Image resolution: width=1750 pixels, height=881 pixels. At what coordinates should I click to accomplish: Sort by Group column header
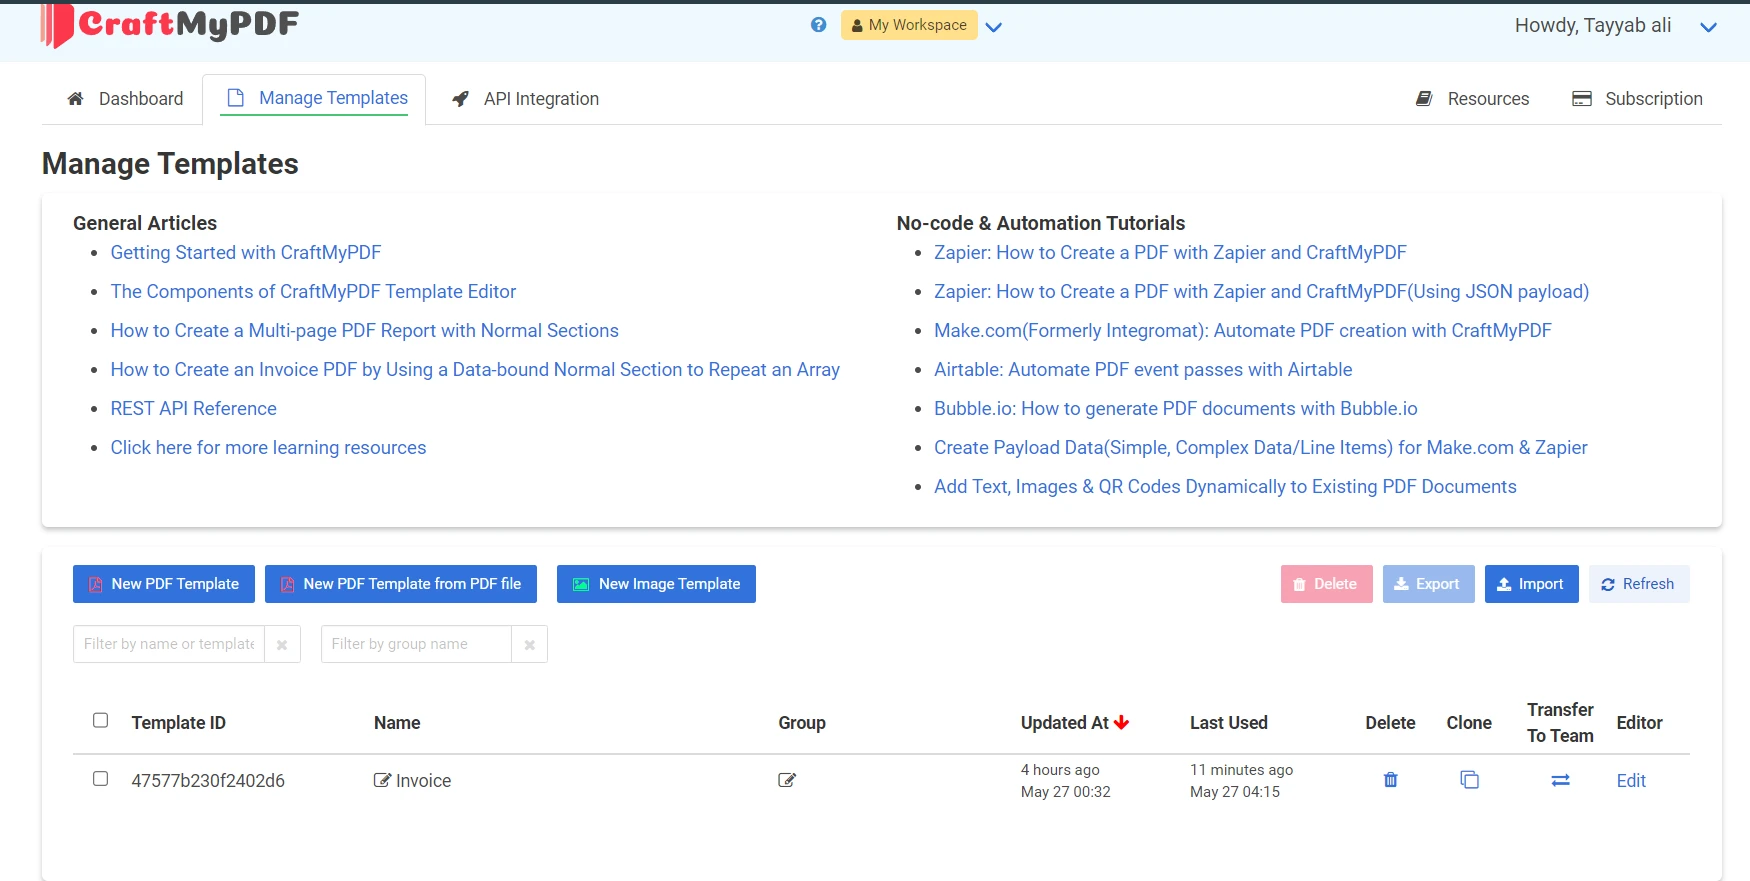(802, 723)
